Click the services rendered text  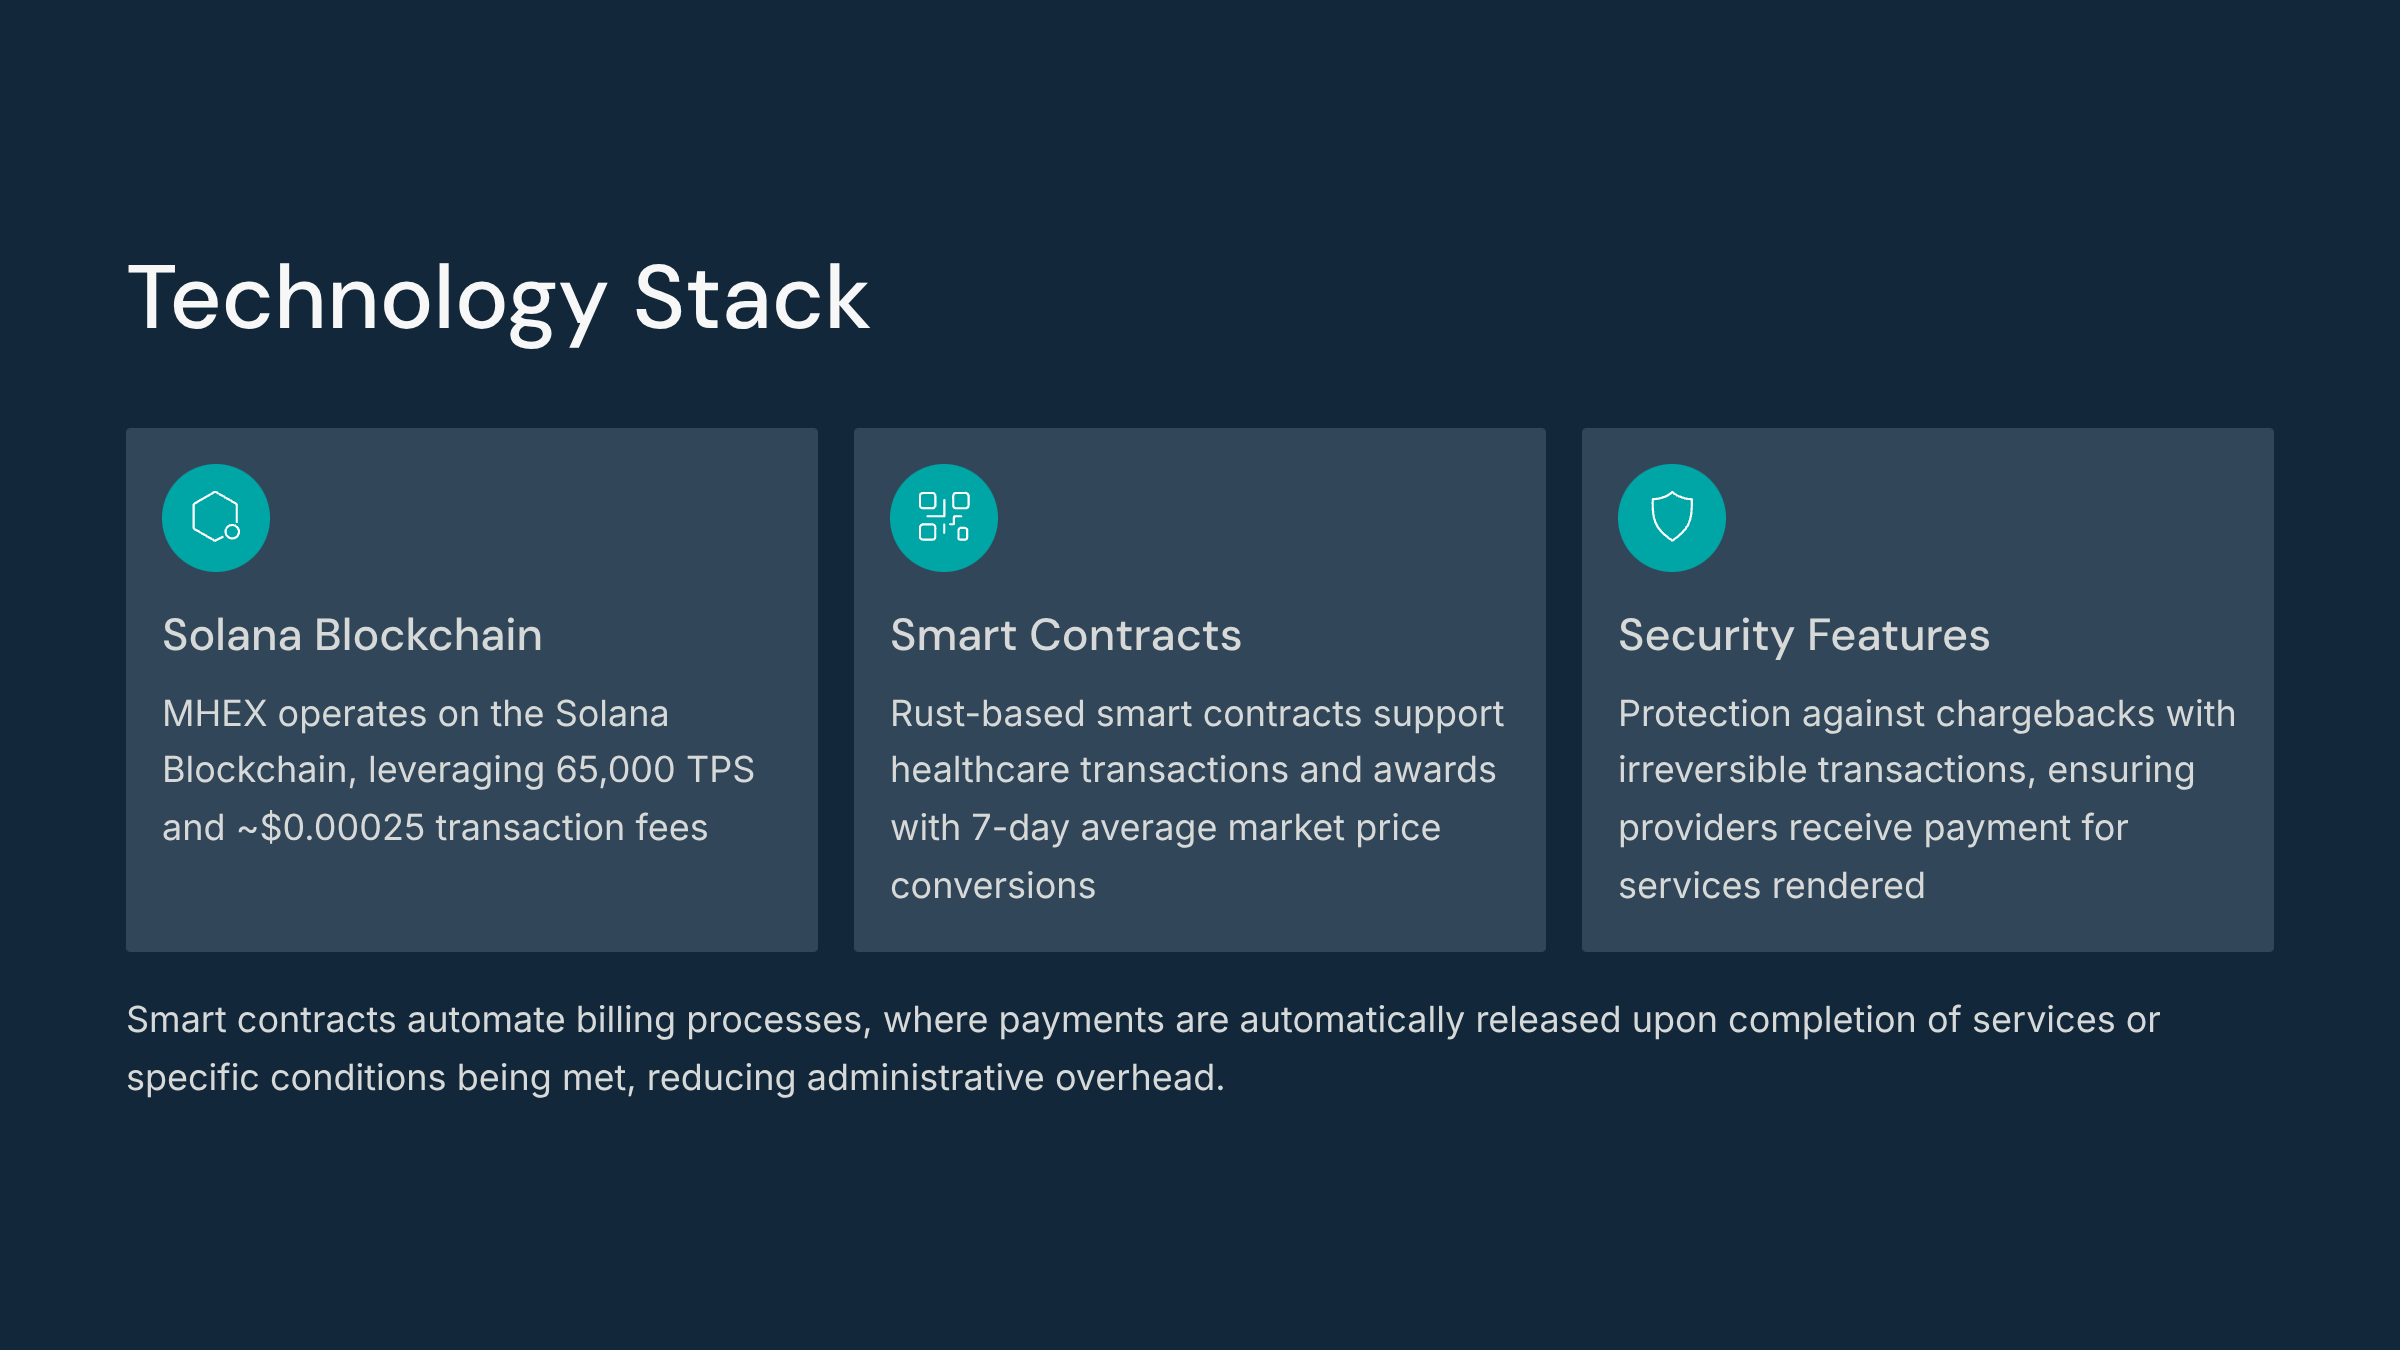click(1772, 886)
